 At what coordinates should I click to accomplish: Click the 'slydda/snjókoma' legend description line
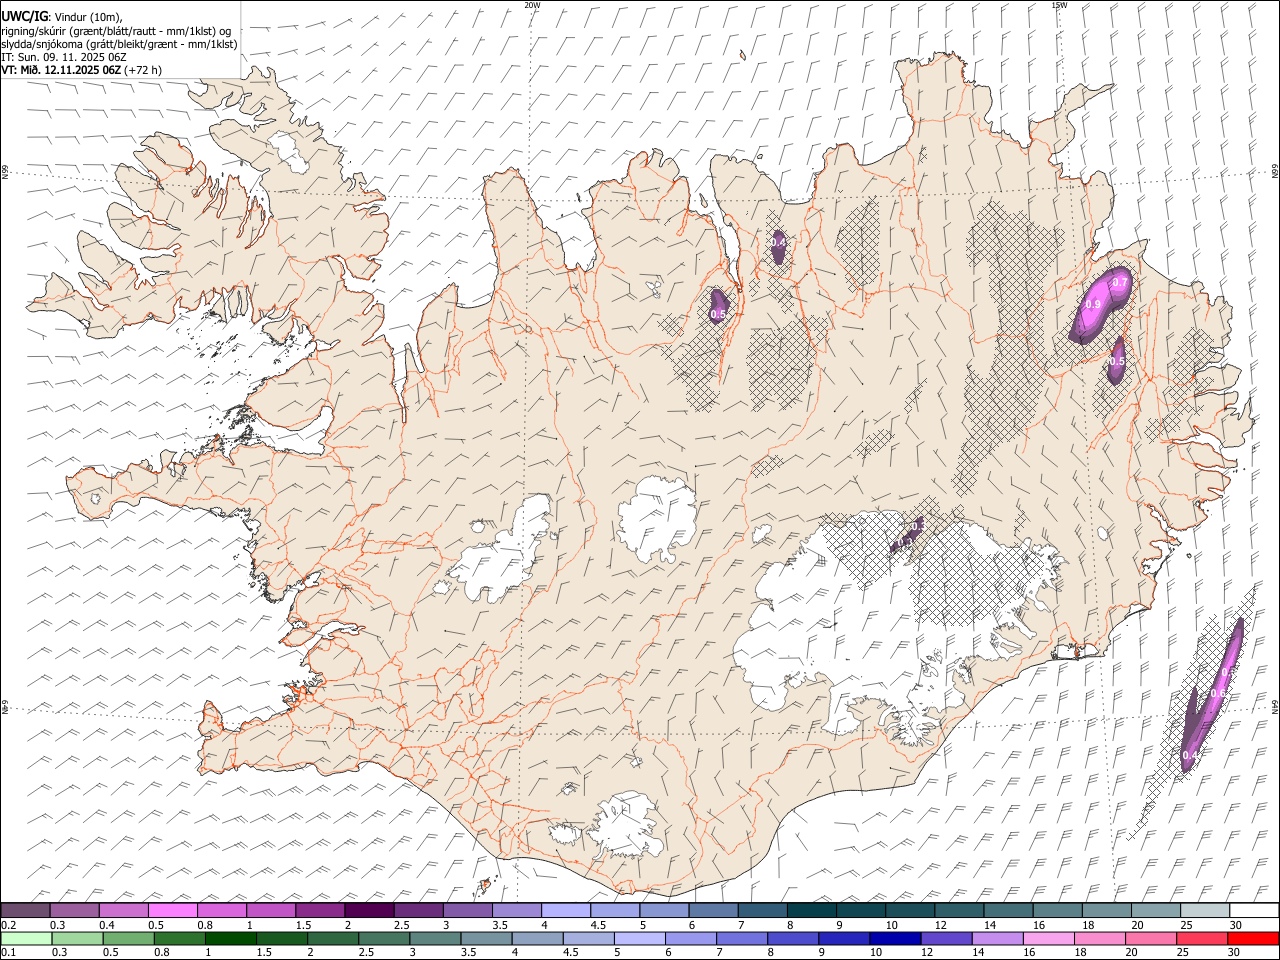pyautogui.click(x=119, y=44)
